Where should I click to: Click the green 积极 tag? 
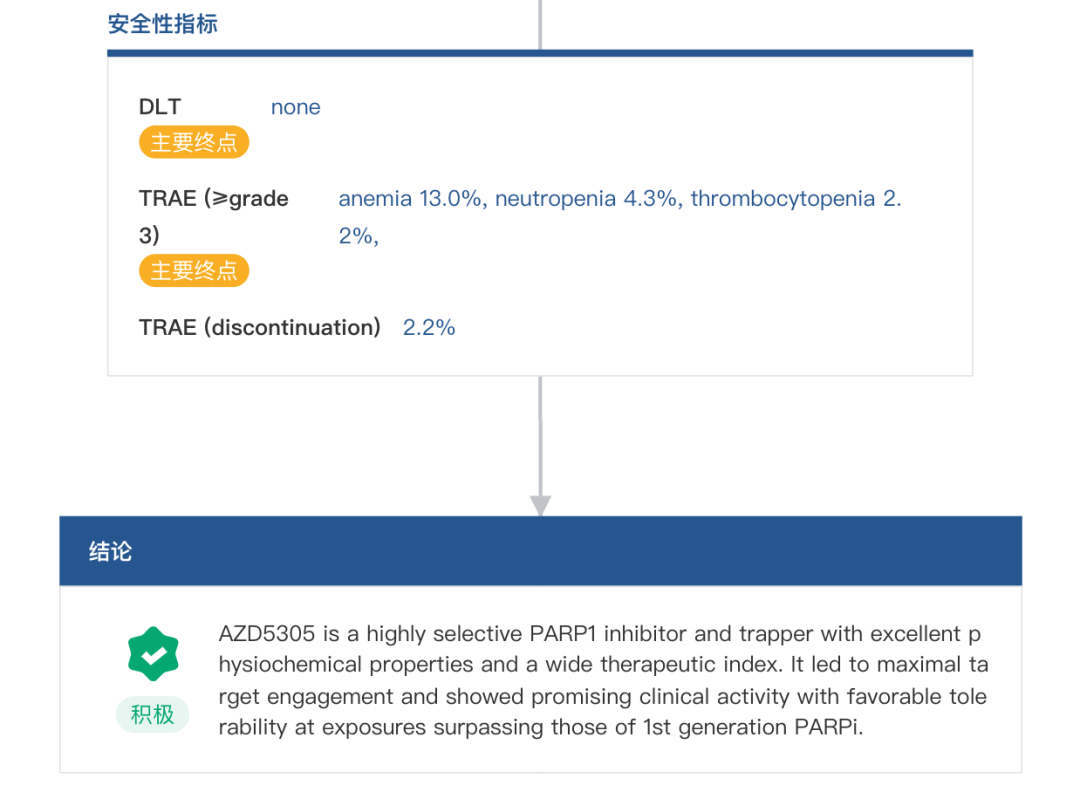pos(152,715)
